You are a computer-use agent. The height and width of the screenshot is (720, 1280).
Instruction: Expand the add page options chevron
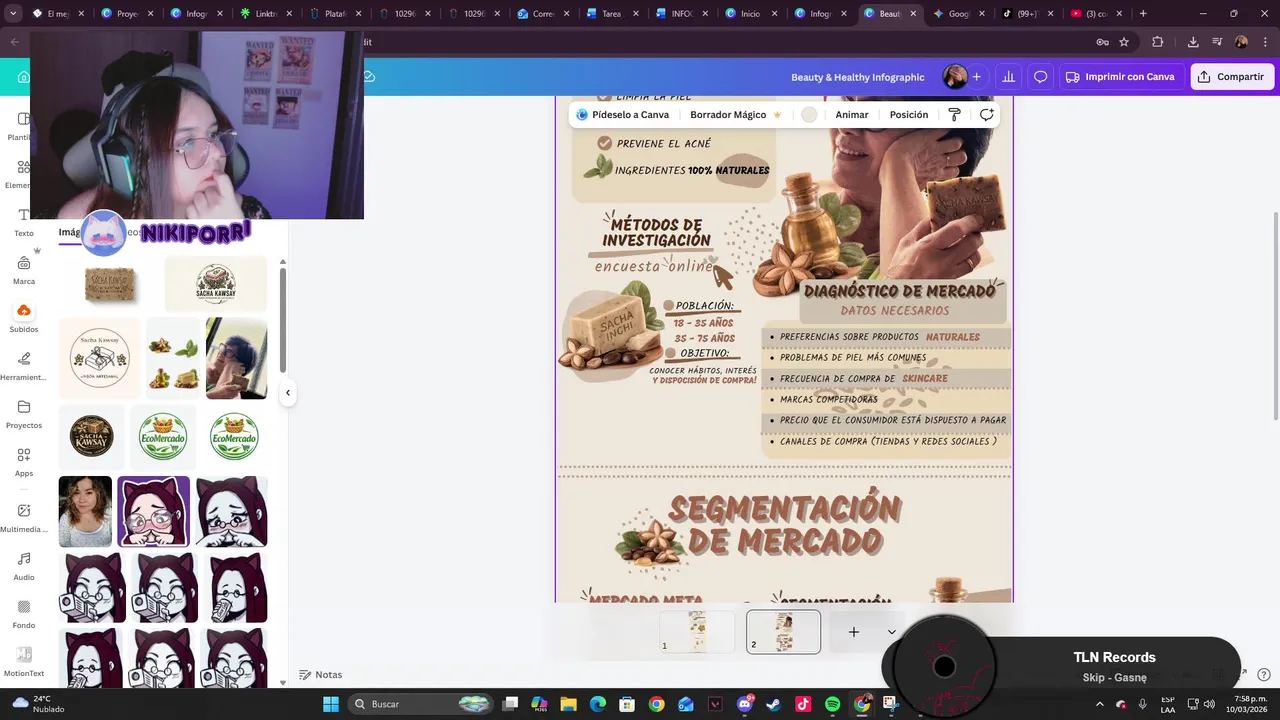click(x=892, y=632)
